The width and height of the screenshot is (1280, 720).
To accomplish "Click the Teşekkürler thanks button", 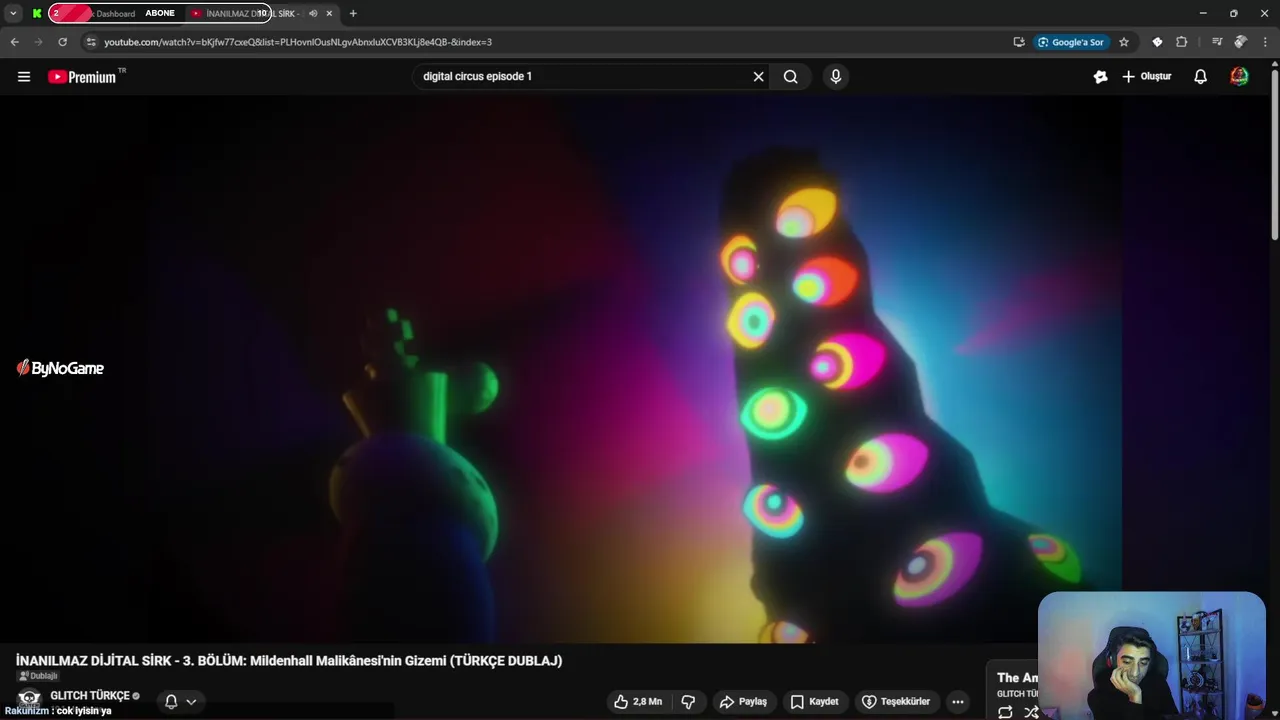I will coord(896,701).
